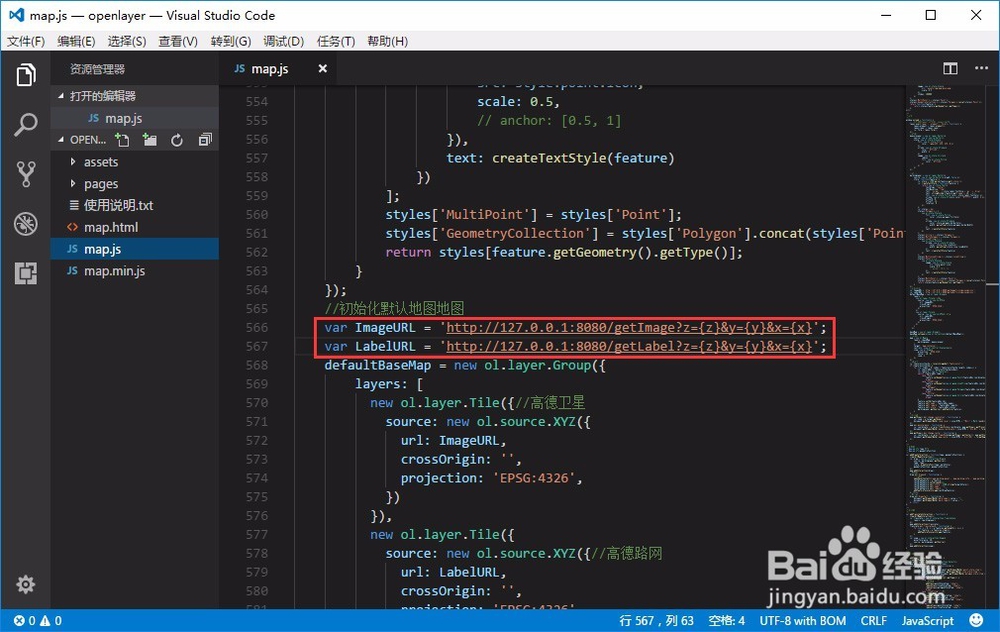Viewport: 1000px width, 632px height.
Task: Click the ImageURL getImage link on line 566
Action: 629,328
